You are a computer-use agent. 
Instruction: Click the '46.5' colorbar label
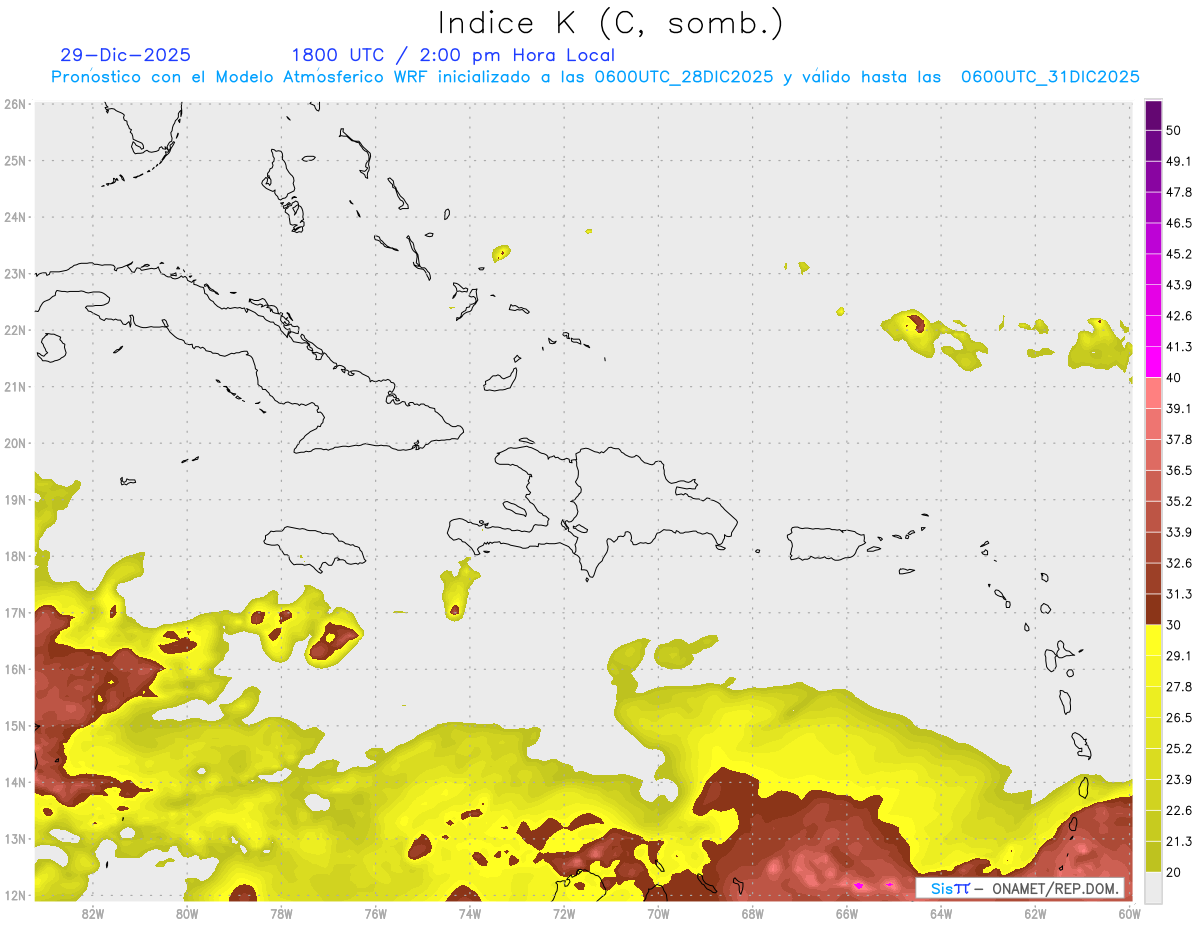(1178, 223)
